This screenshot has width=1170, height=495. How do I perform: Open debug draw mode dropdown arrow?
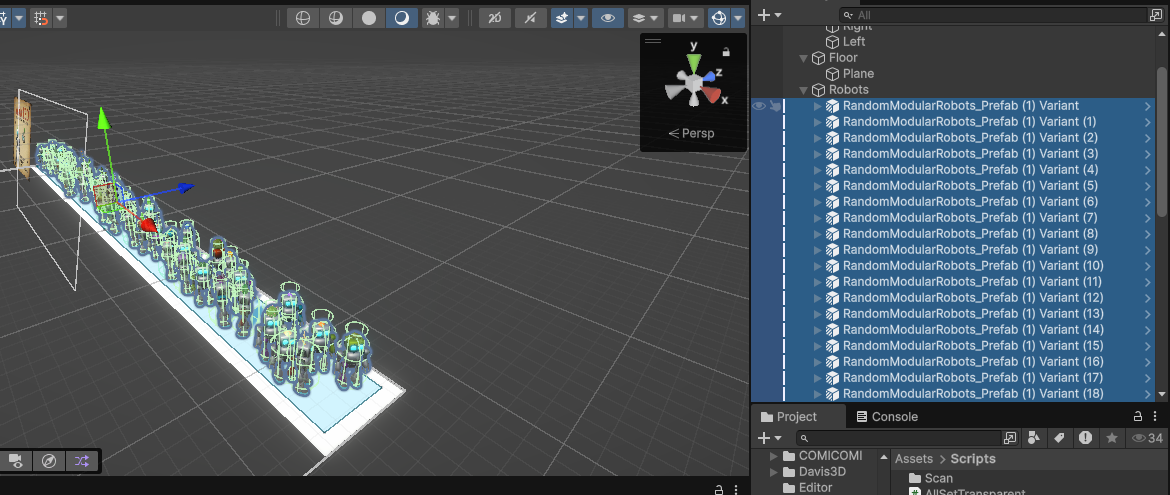451,18
